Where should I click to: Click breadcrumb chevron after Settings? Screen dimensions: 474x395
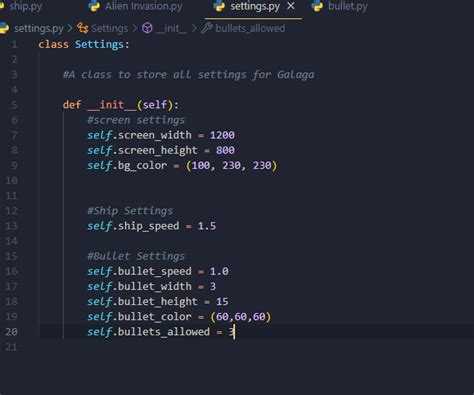(x=135, y=29)
